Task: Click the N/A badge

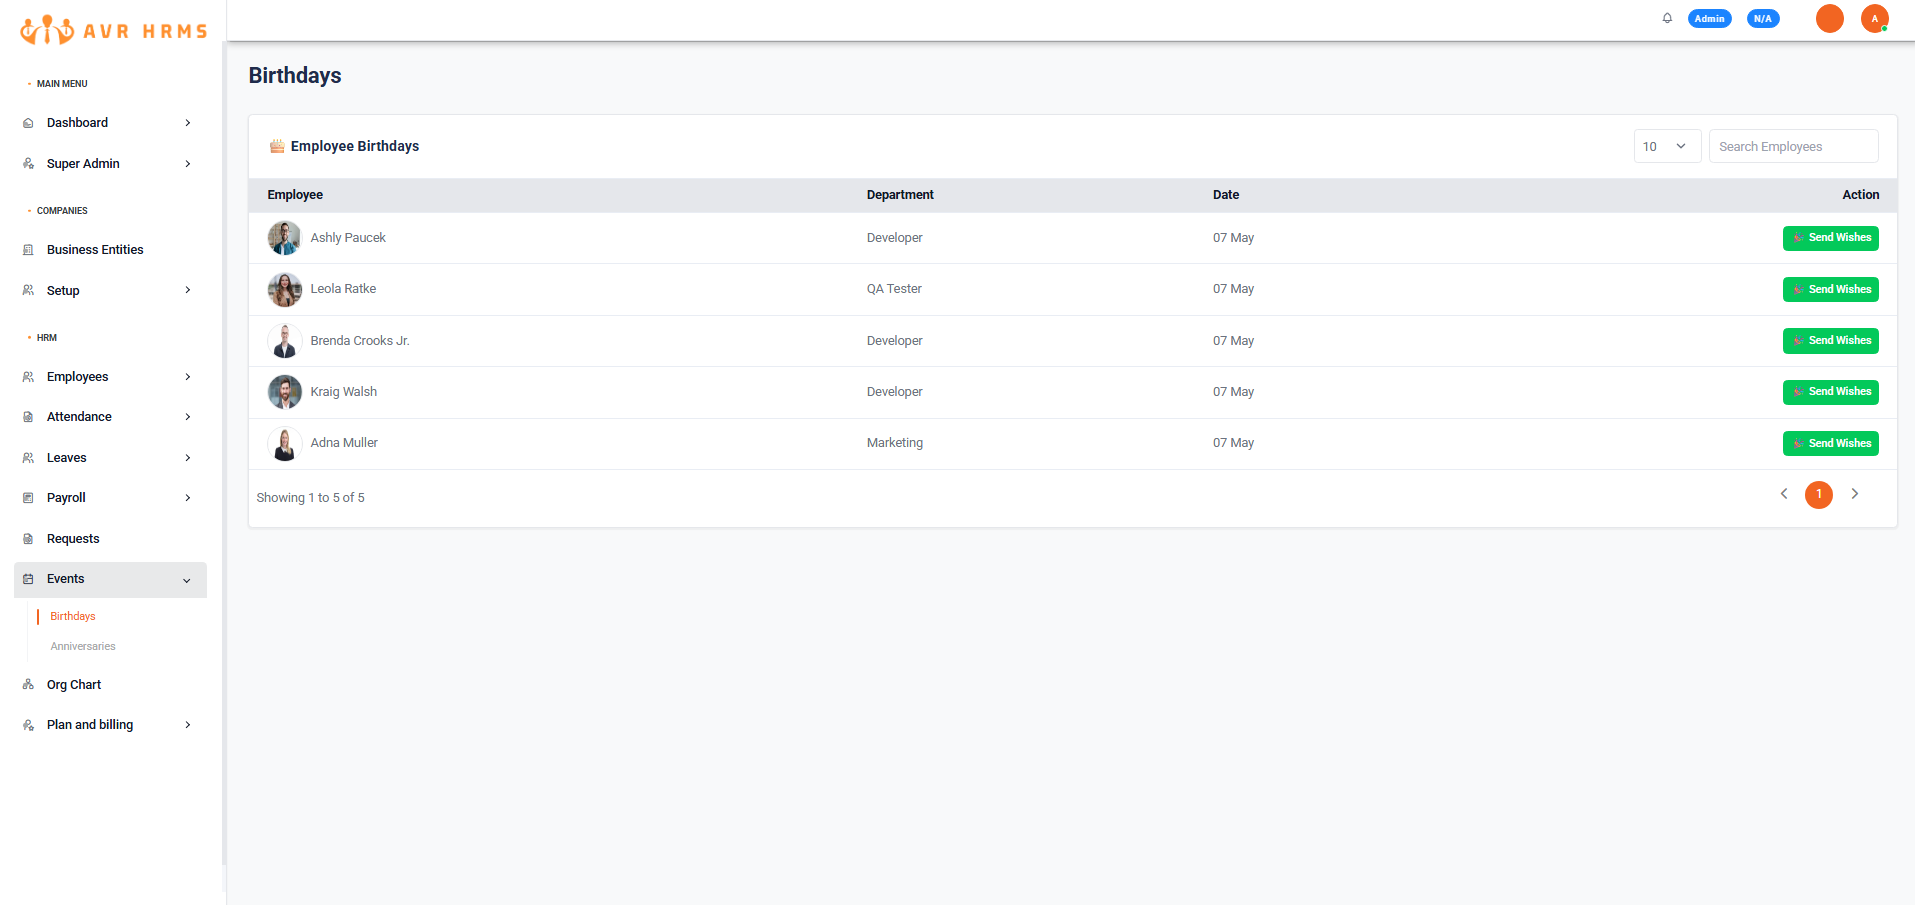Action: 1763,18
